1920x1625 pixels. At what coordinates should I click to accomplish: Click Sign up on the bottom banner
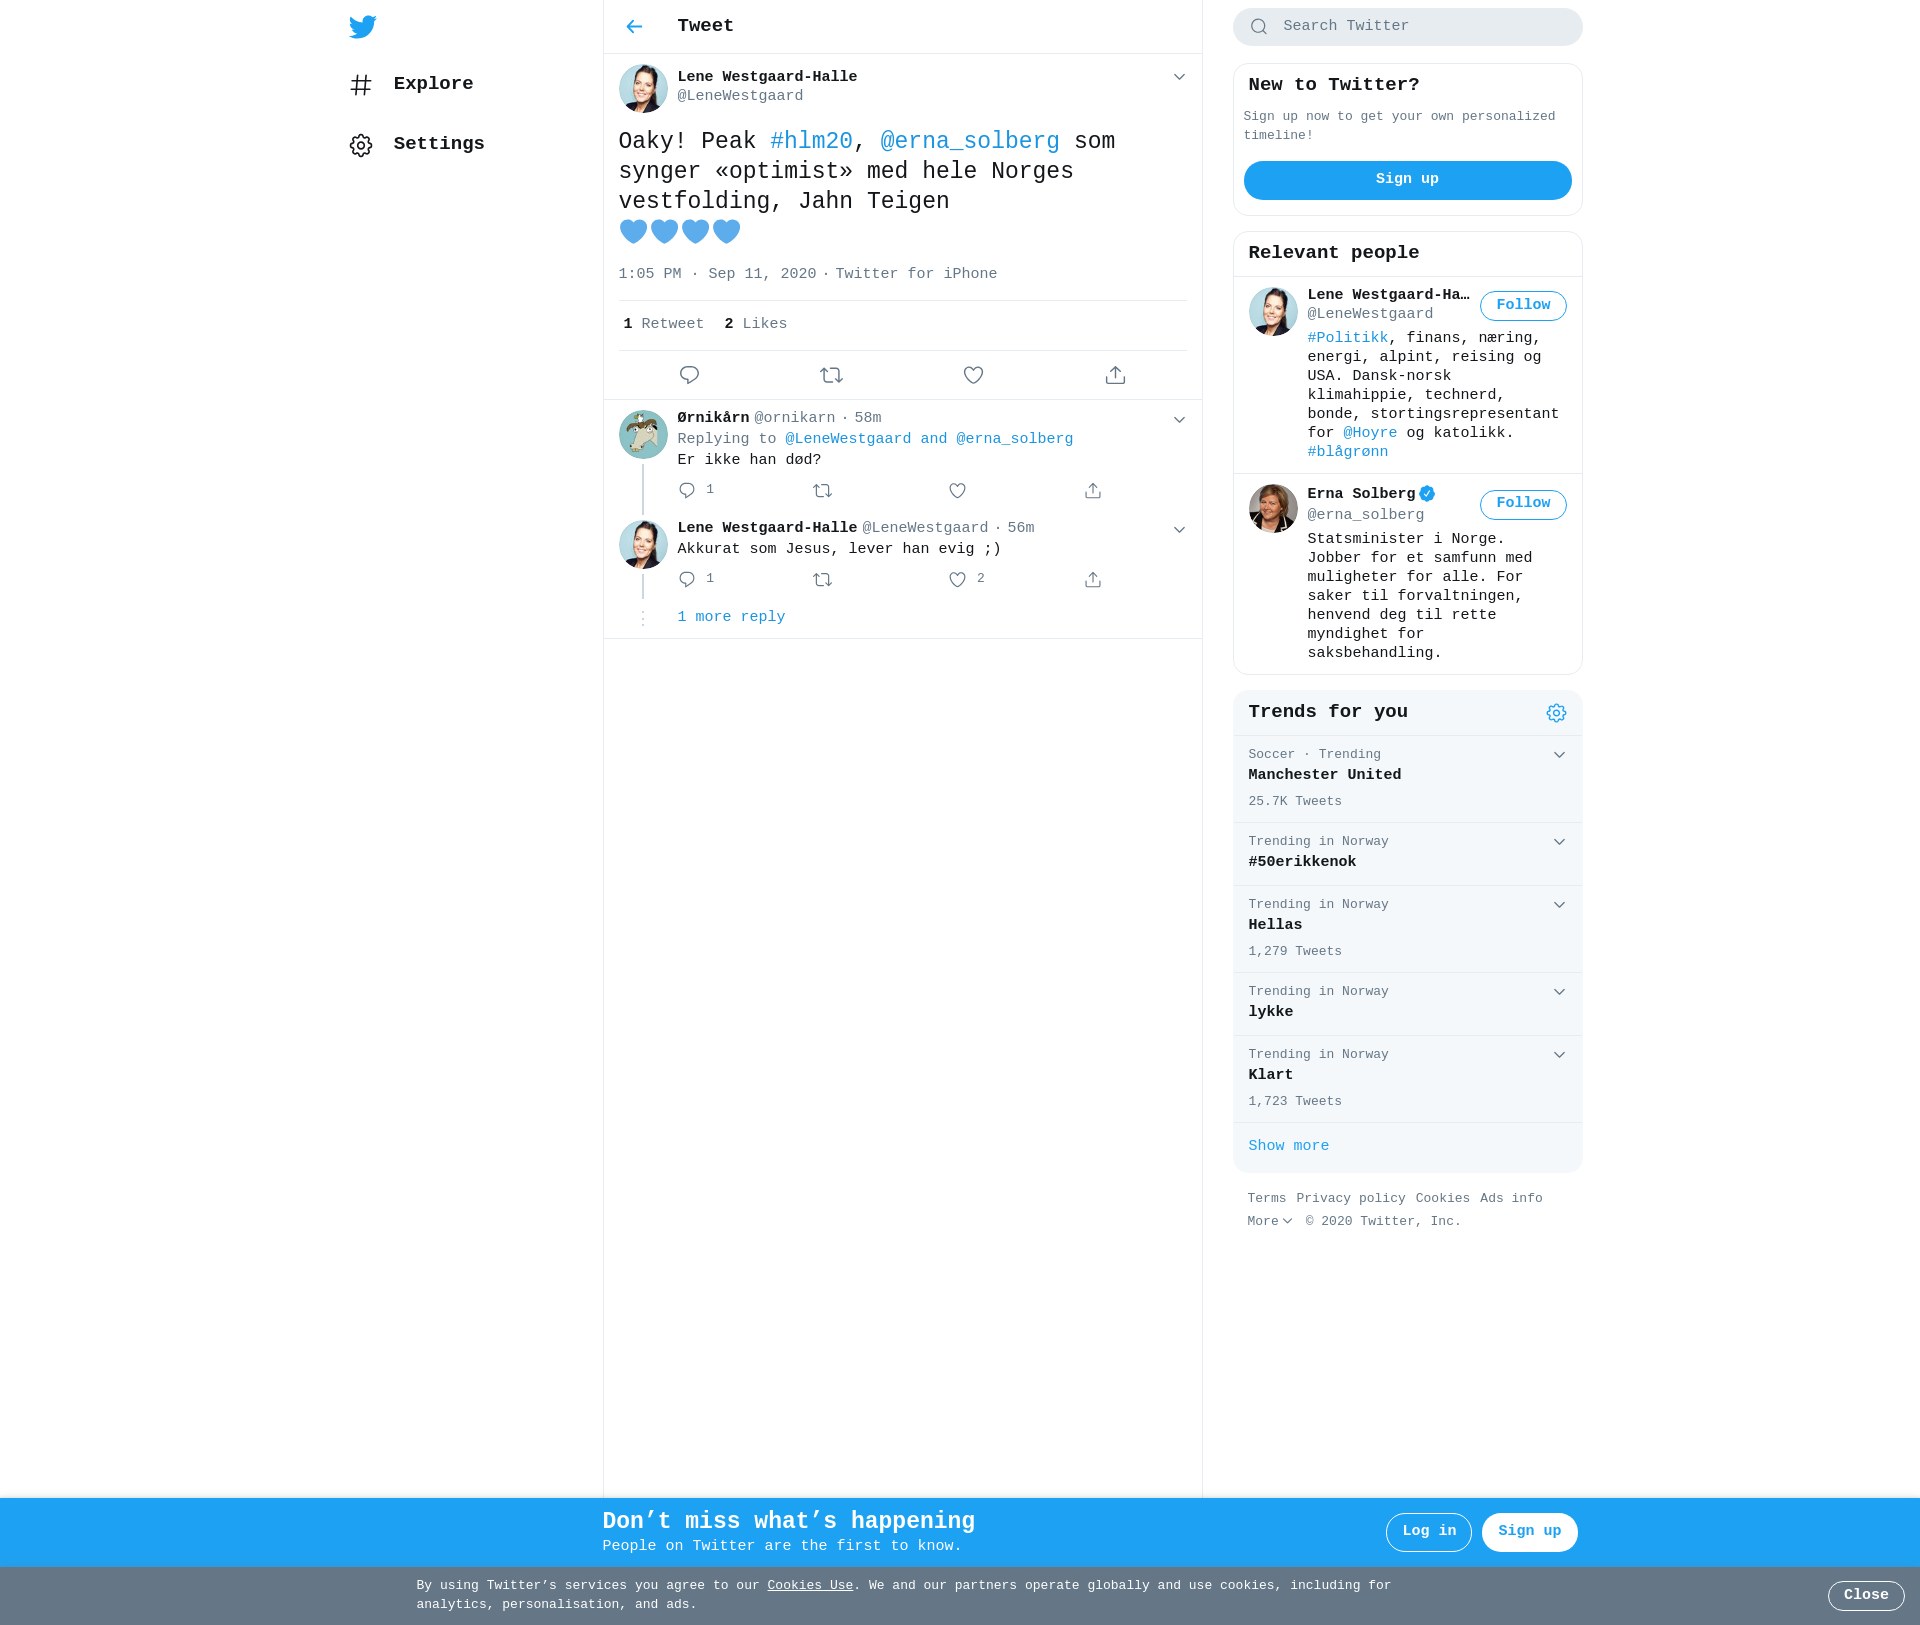click(x=1529, y=1532)
